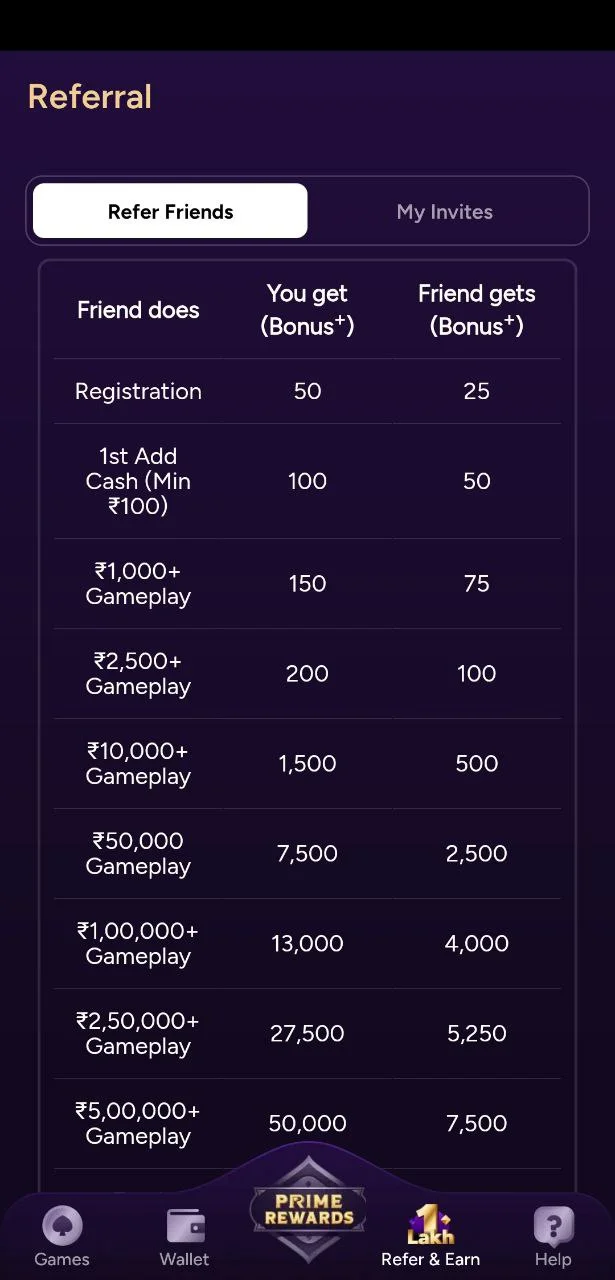Tap the 50,000 bonus value

307,1124
